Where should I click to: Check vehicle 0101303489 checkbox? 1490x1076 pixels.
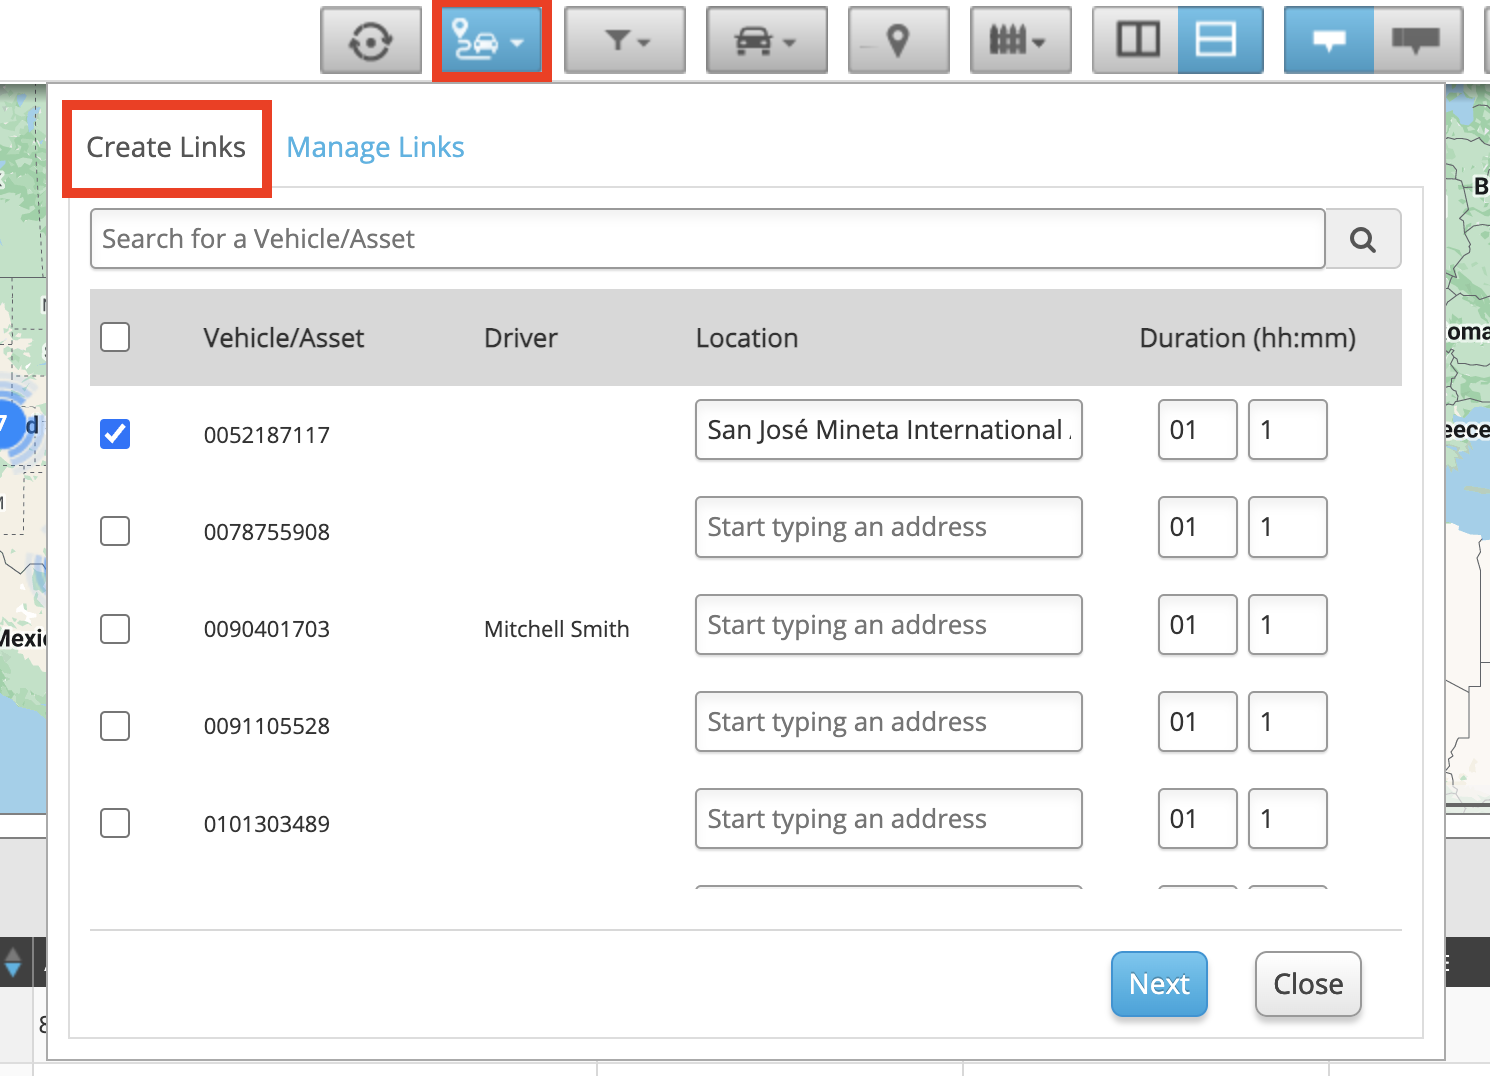pos(115,823)
